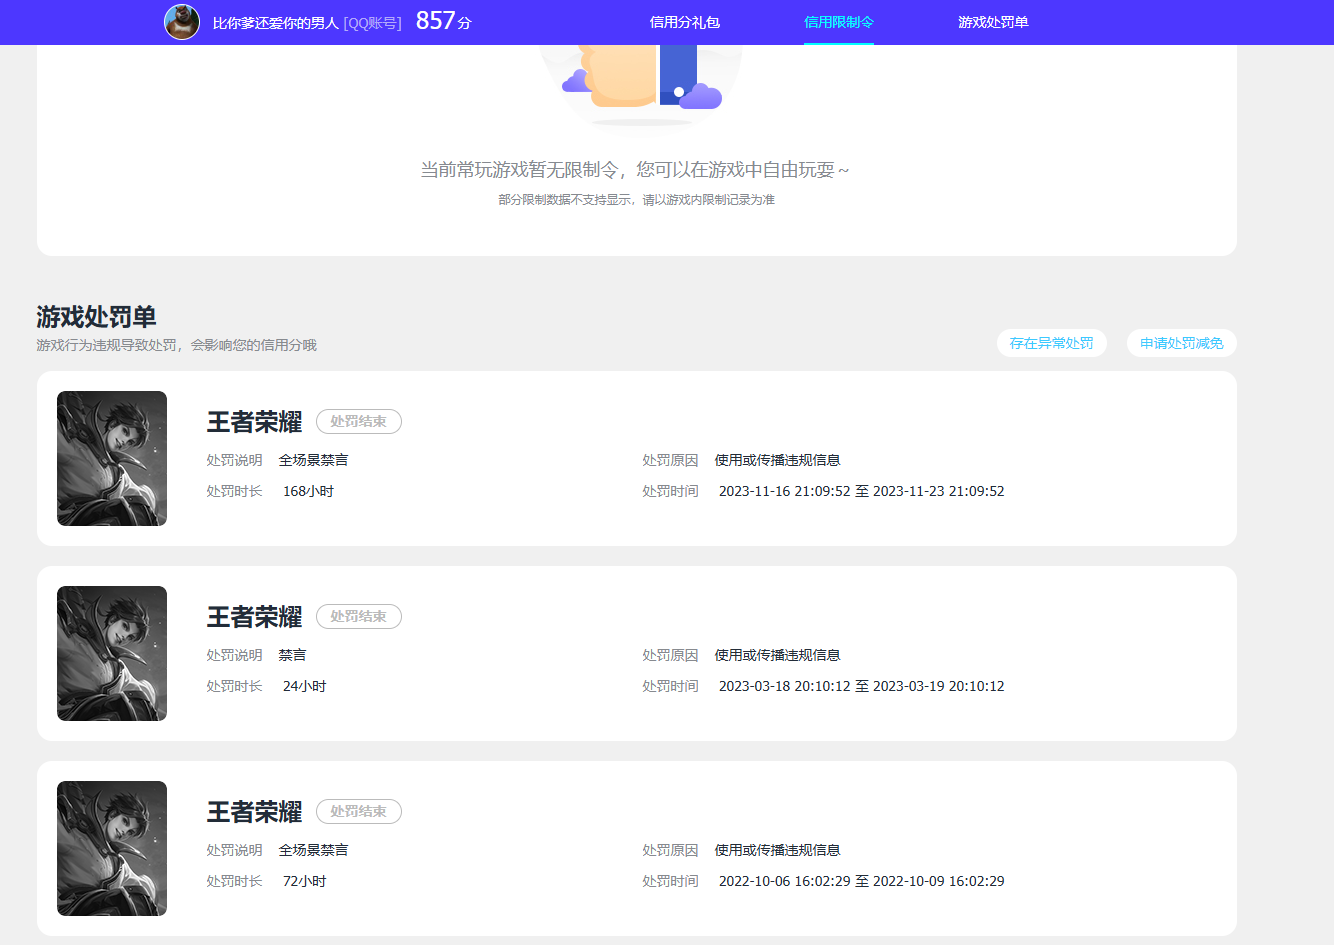
Task: Open thumbnail of the 72小时 penalty card
Action: coord(112,848)
